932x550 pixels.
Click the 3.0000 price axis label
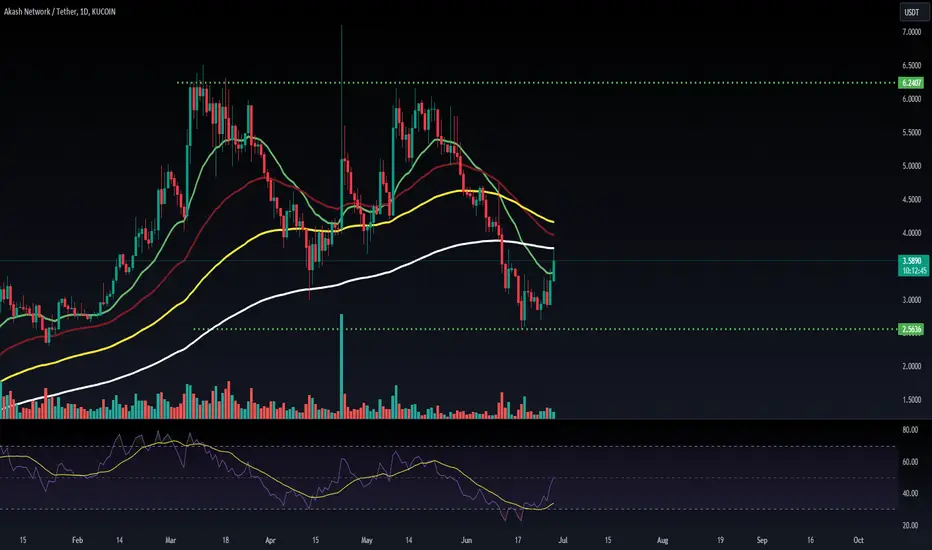coord(911,300)
